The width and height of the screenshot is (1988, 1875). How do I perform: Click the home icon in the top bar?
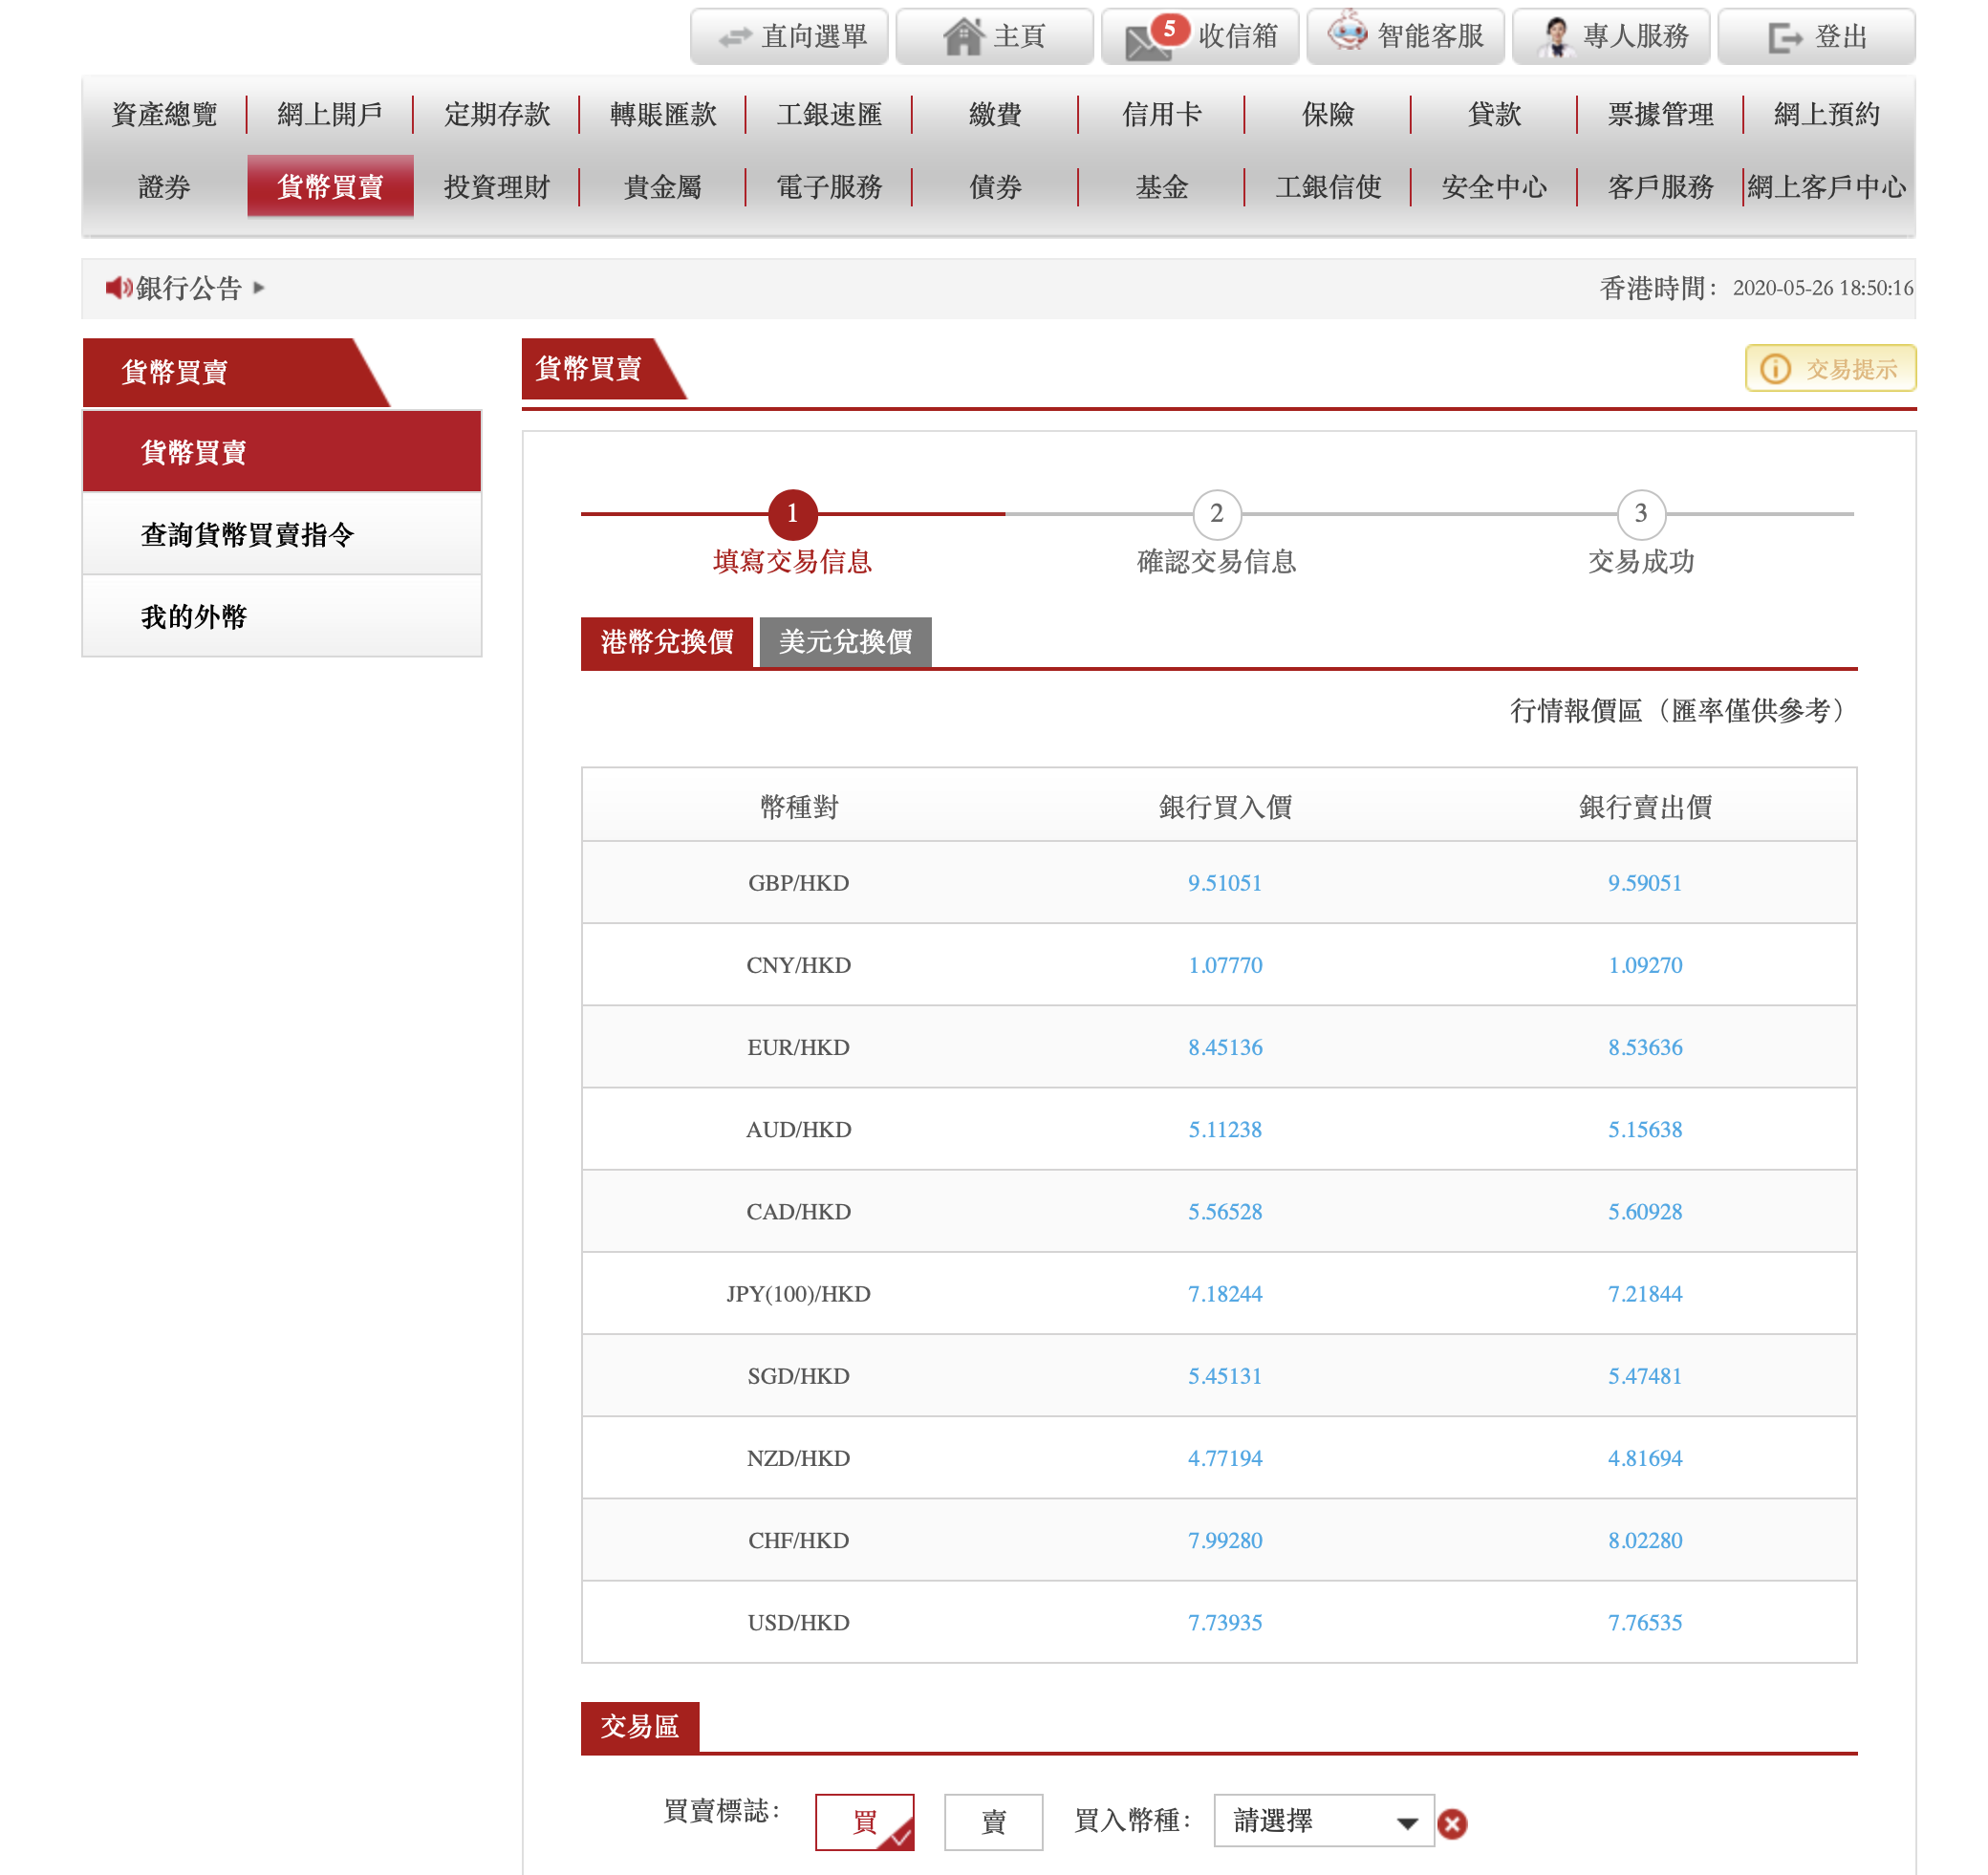(964, 37)
